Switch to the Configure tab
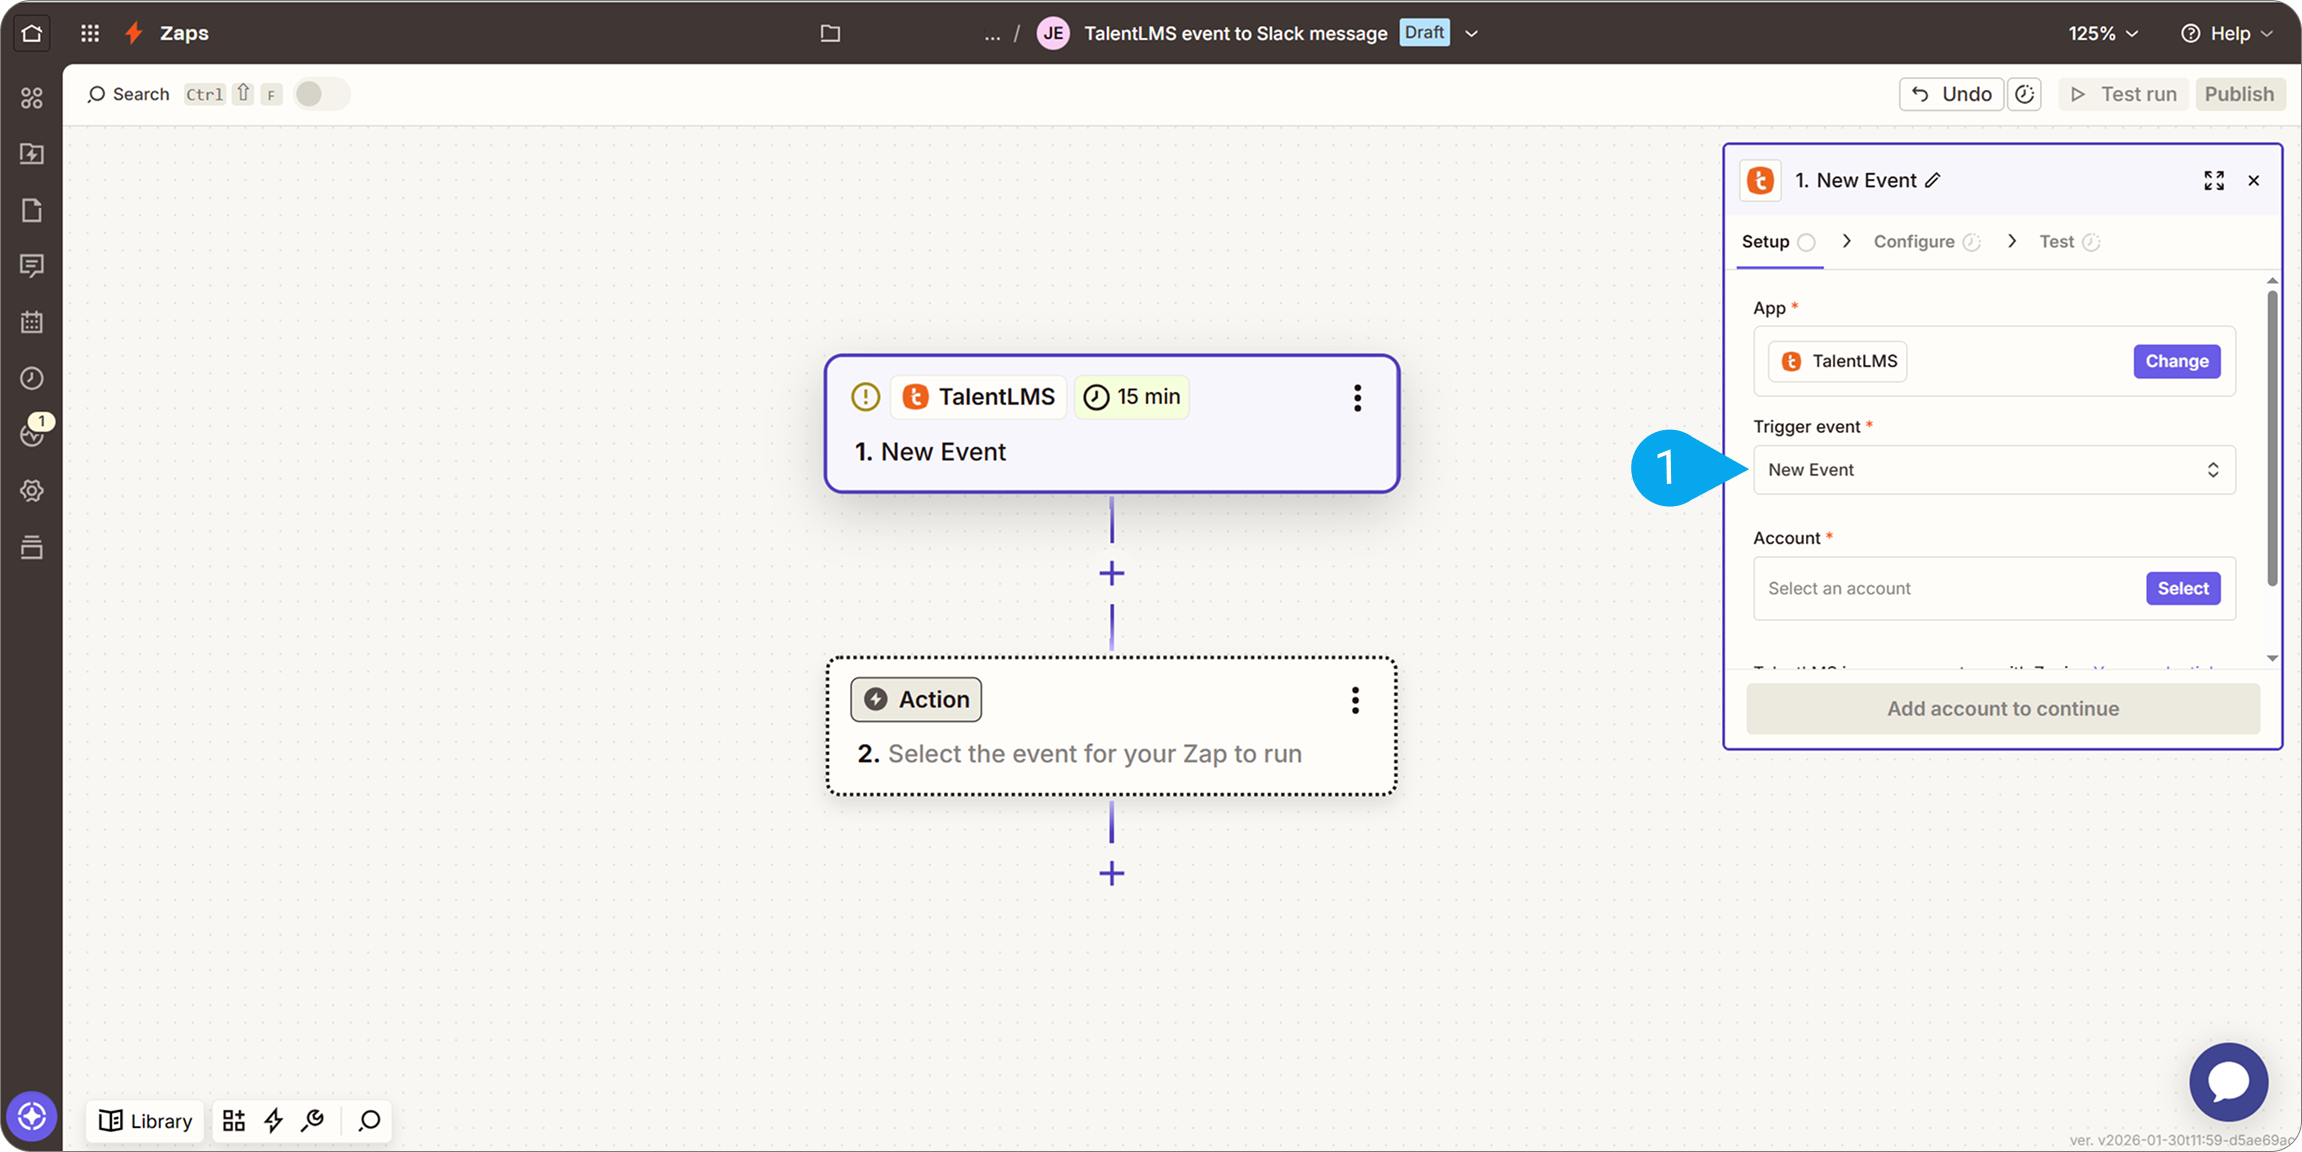2302x1152 pixels. [x=1914, y=241]
